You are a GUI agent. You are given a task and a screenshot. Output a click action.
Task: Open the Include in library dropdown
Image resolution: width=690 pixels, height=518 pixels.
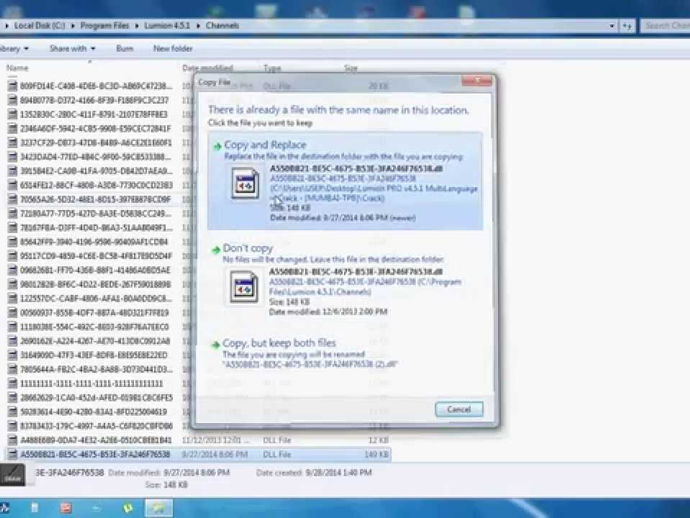pos(15,48)
